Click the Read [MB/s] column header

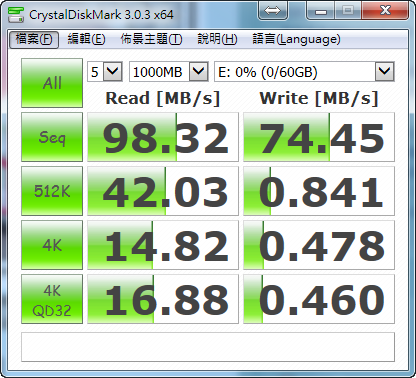163,98
